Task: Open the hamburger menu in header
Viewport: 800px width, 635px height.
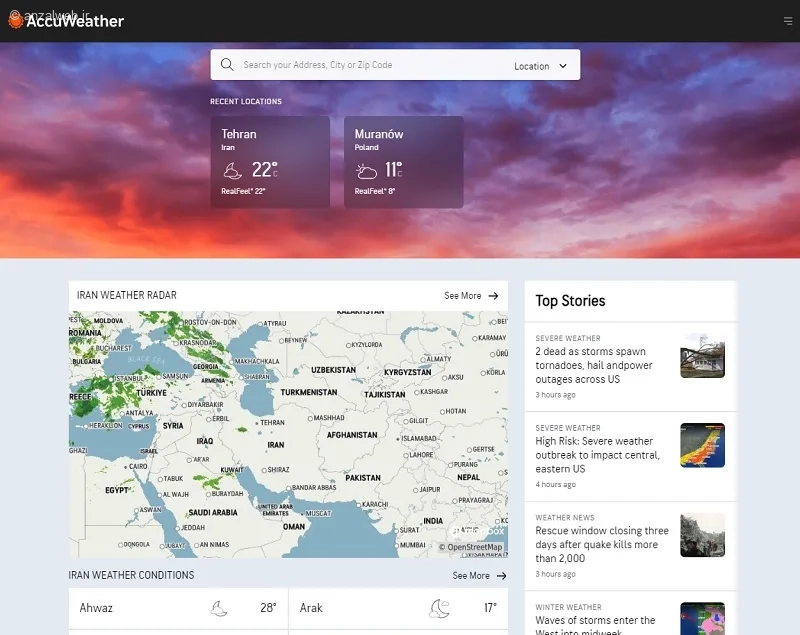Action: (x=788, y=21)
